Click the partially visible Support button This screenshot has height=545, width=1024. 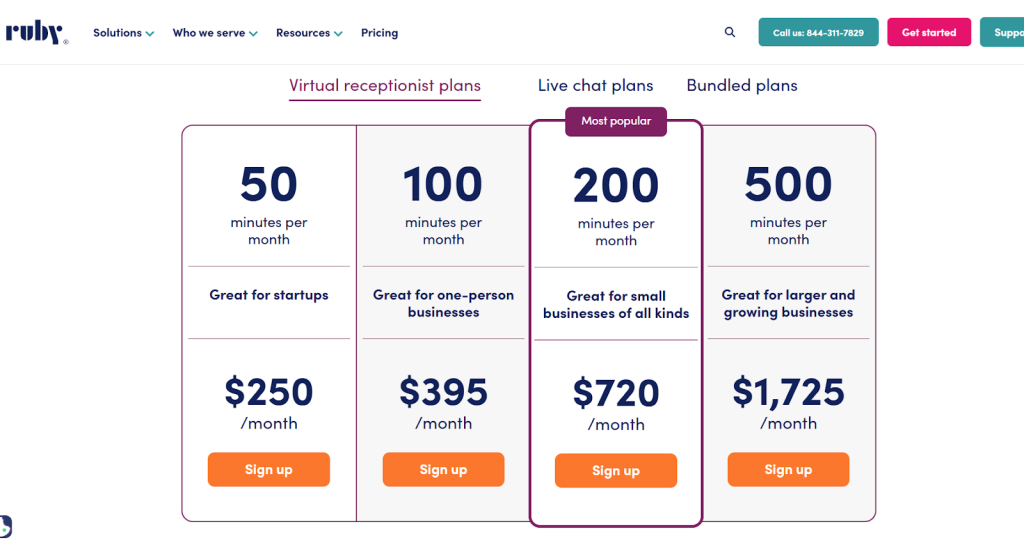(1002, 32)
